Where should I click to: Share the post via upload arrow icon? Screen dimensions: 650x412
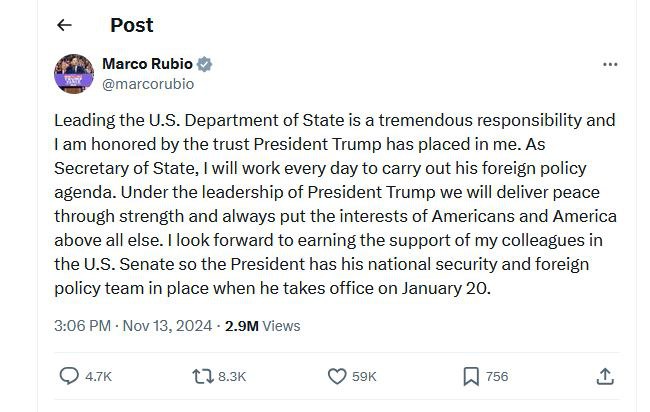(x=605, y=376)
